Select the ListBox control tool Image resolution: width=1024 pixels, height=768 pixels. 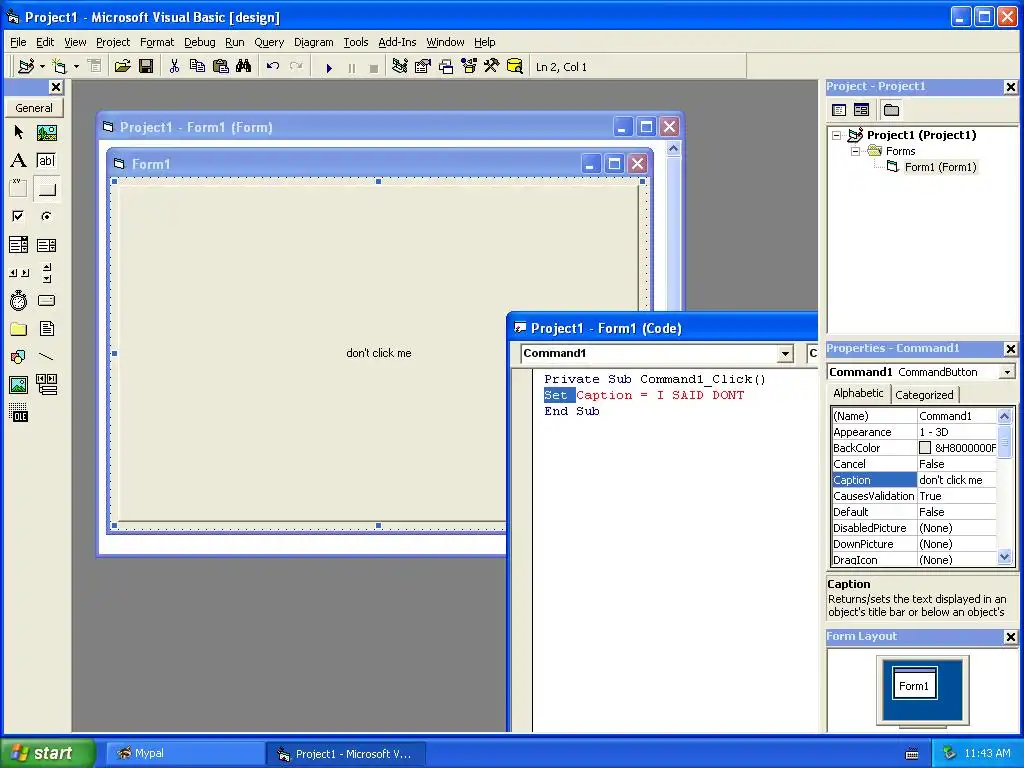[x=46, y=245]
